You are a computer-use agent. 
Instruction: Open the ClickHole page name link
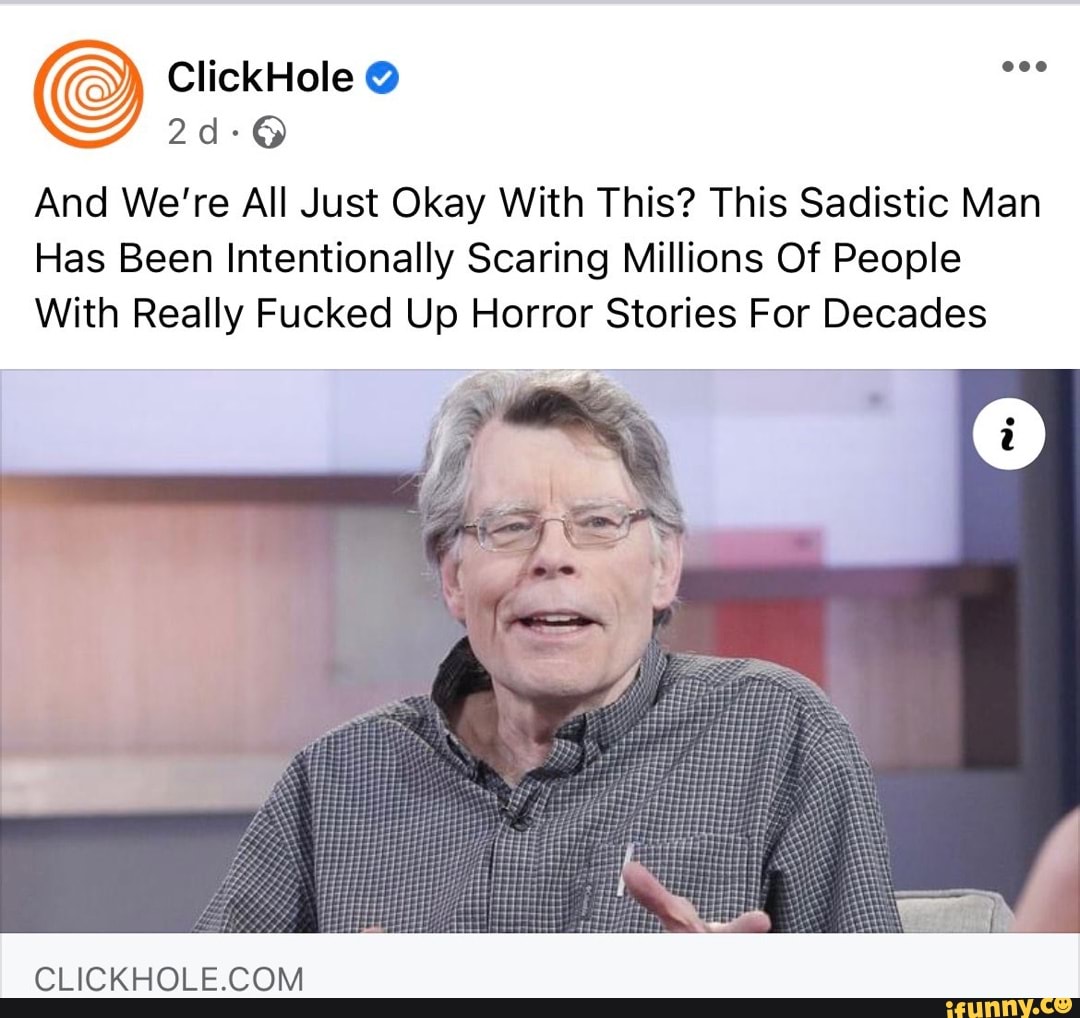tap(260, 76)
